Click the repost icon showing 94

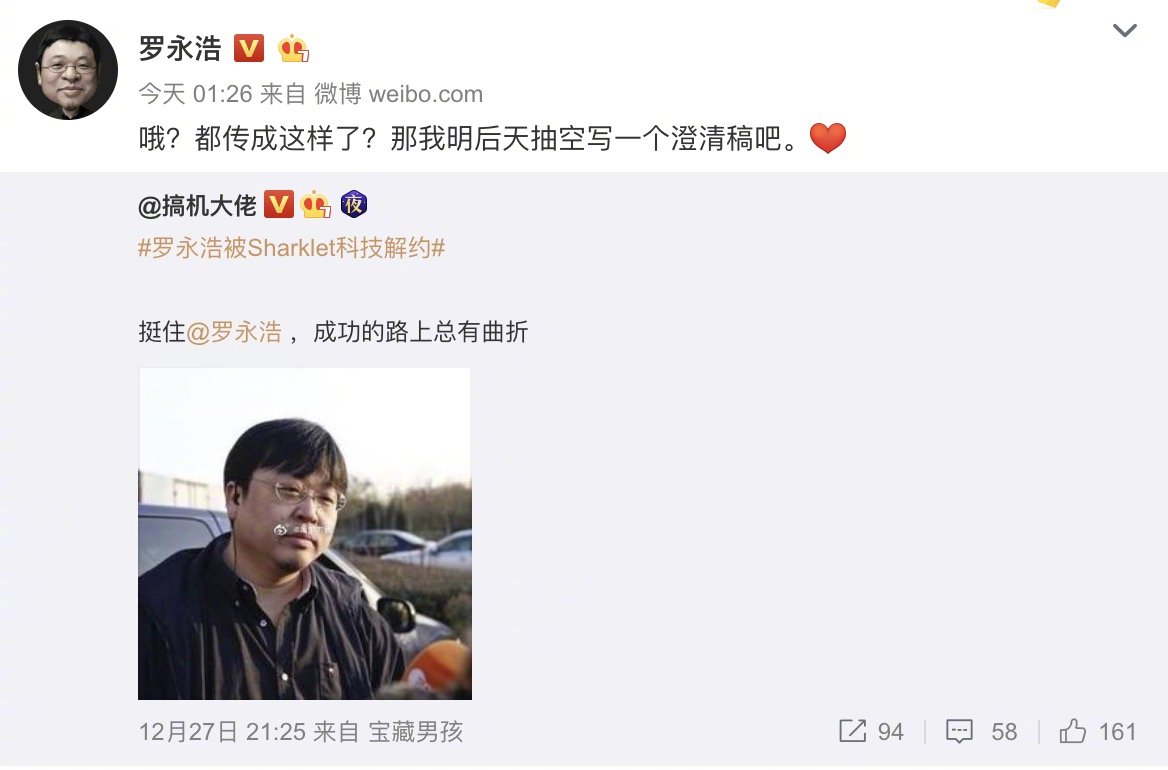point(871,731)
